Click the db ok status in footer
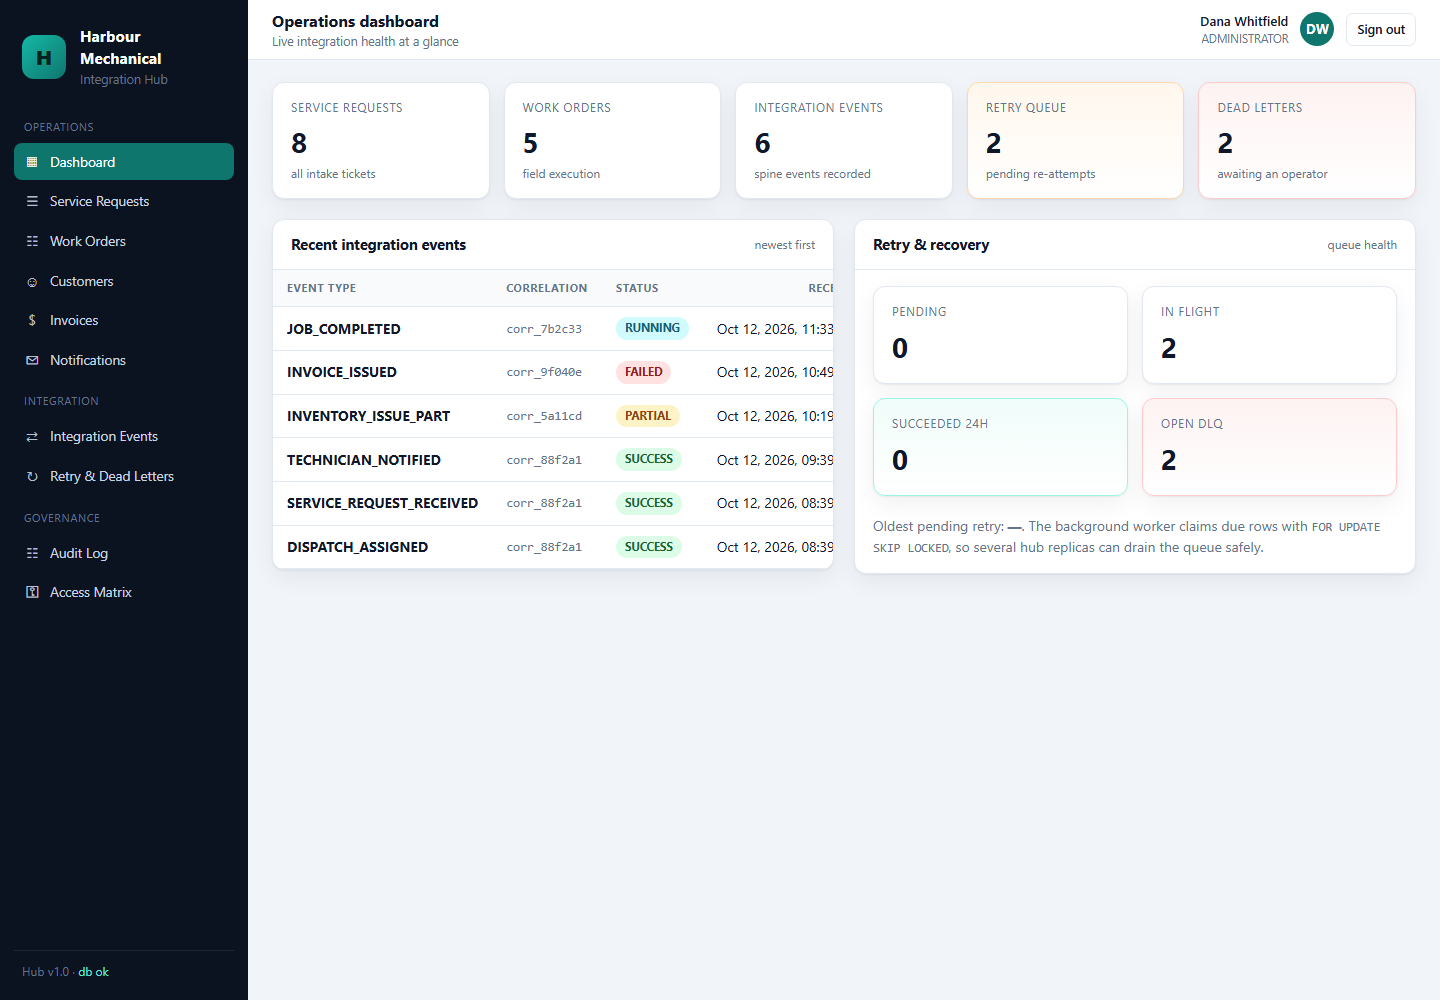 point(94,972)
